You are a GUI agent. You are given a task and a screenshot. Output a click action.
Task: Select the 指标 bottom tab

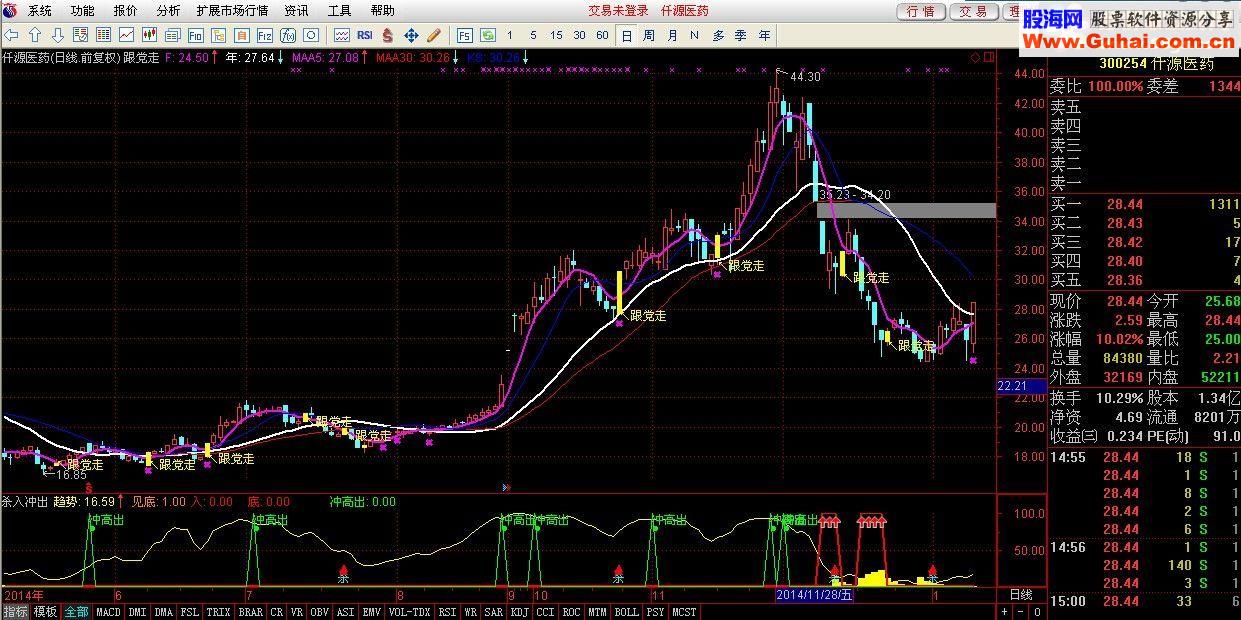point(15,612)
